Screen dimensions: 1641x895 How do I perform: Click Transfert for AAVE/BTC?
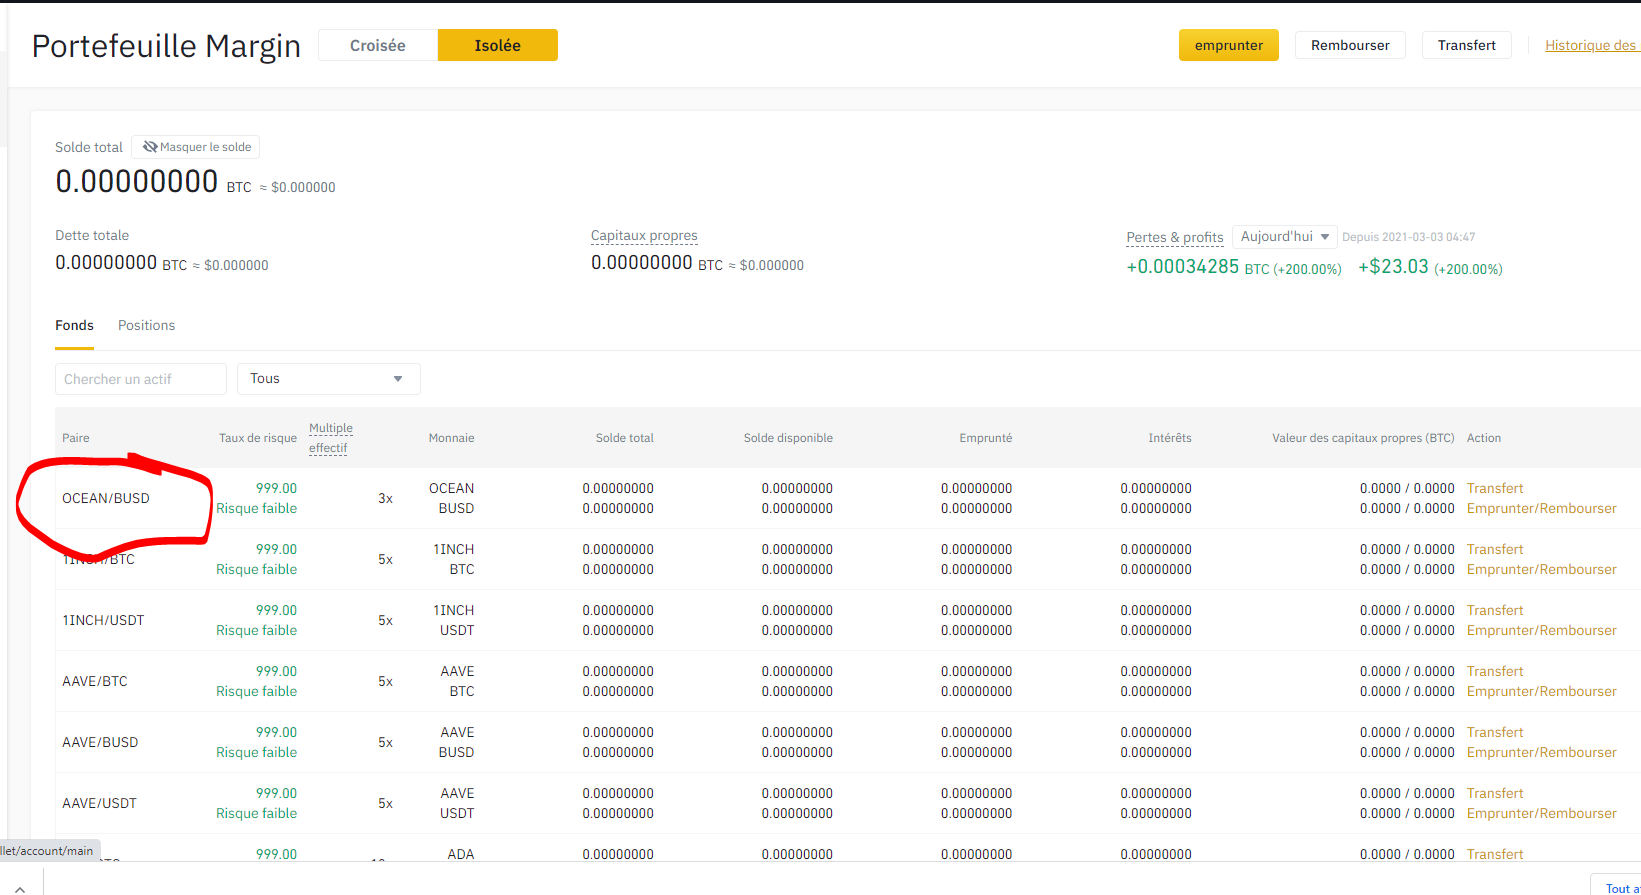(1495, 671)
